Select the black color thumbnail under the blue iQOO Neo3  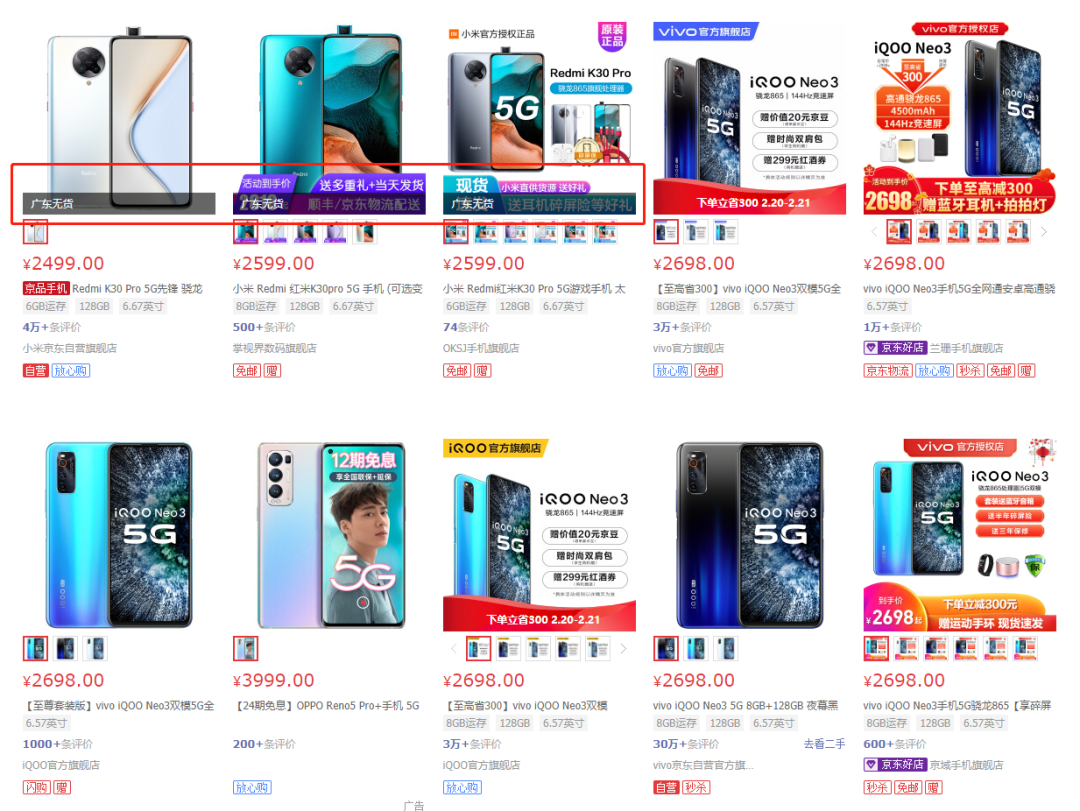click(65, 649)
